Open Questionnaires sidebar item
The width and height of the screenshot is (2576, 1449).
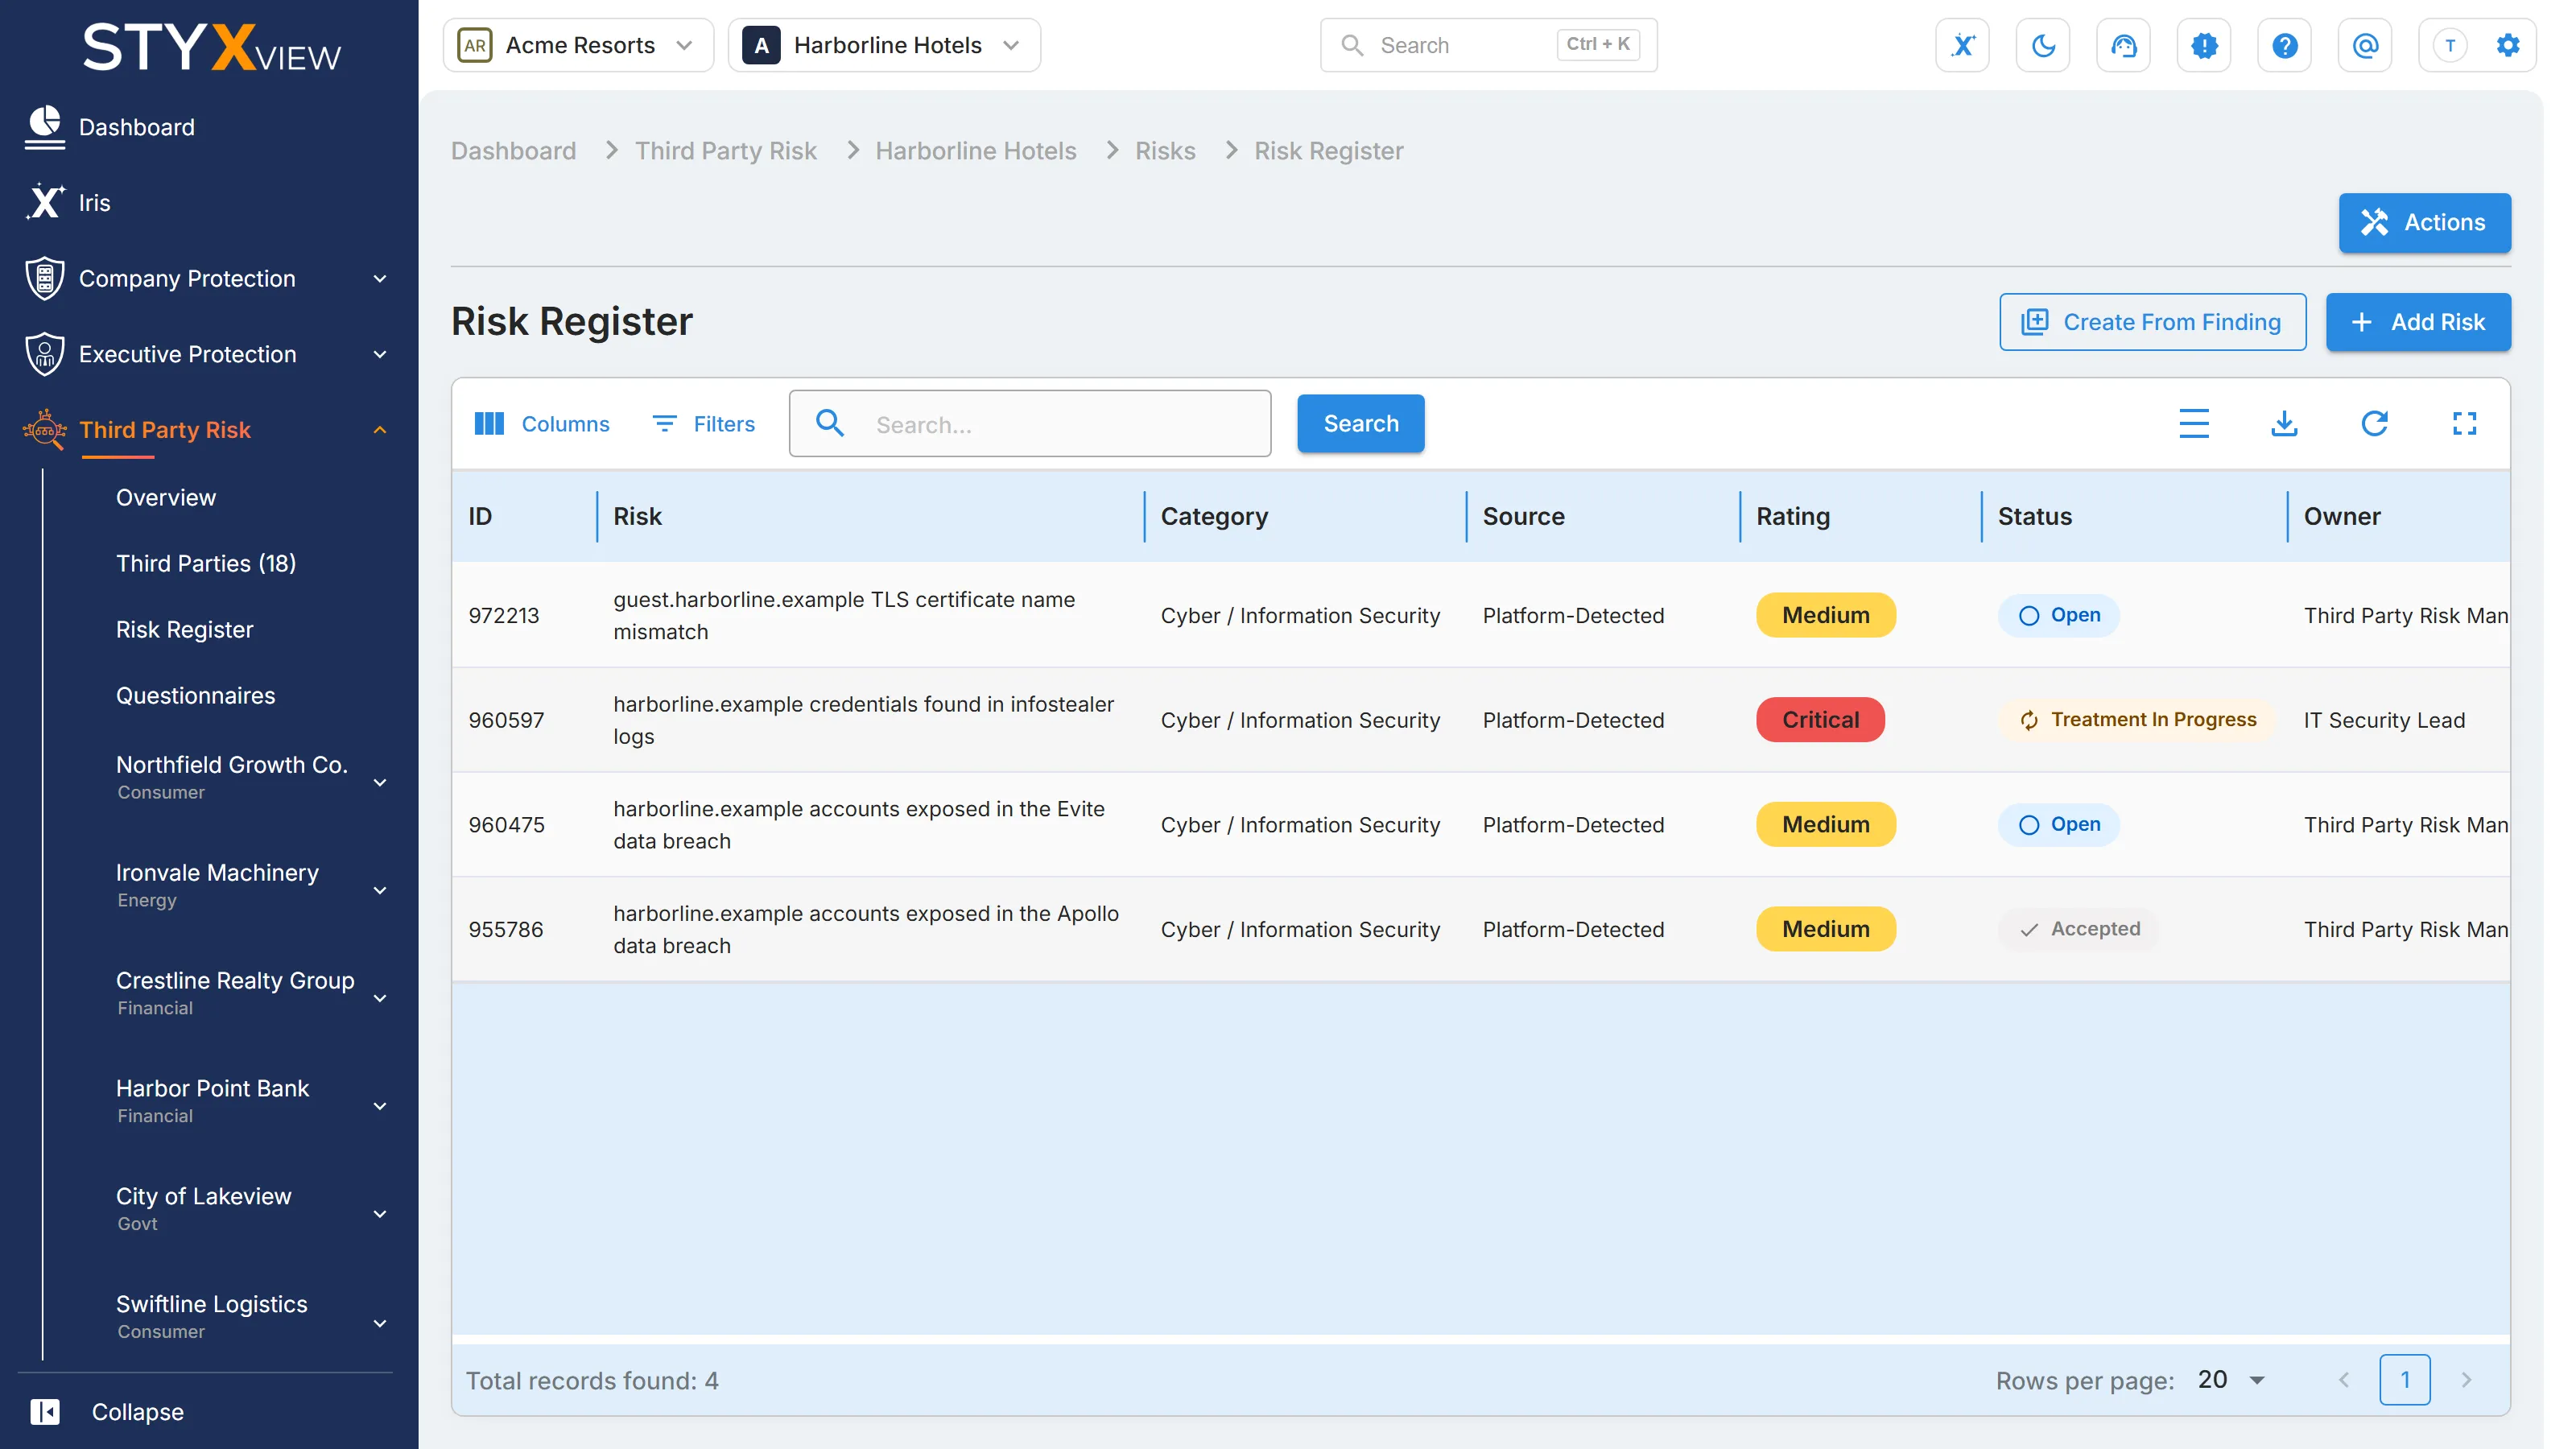pos(196,695)
